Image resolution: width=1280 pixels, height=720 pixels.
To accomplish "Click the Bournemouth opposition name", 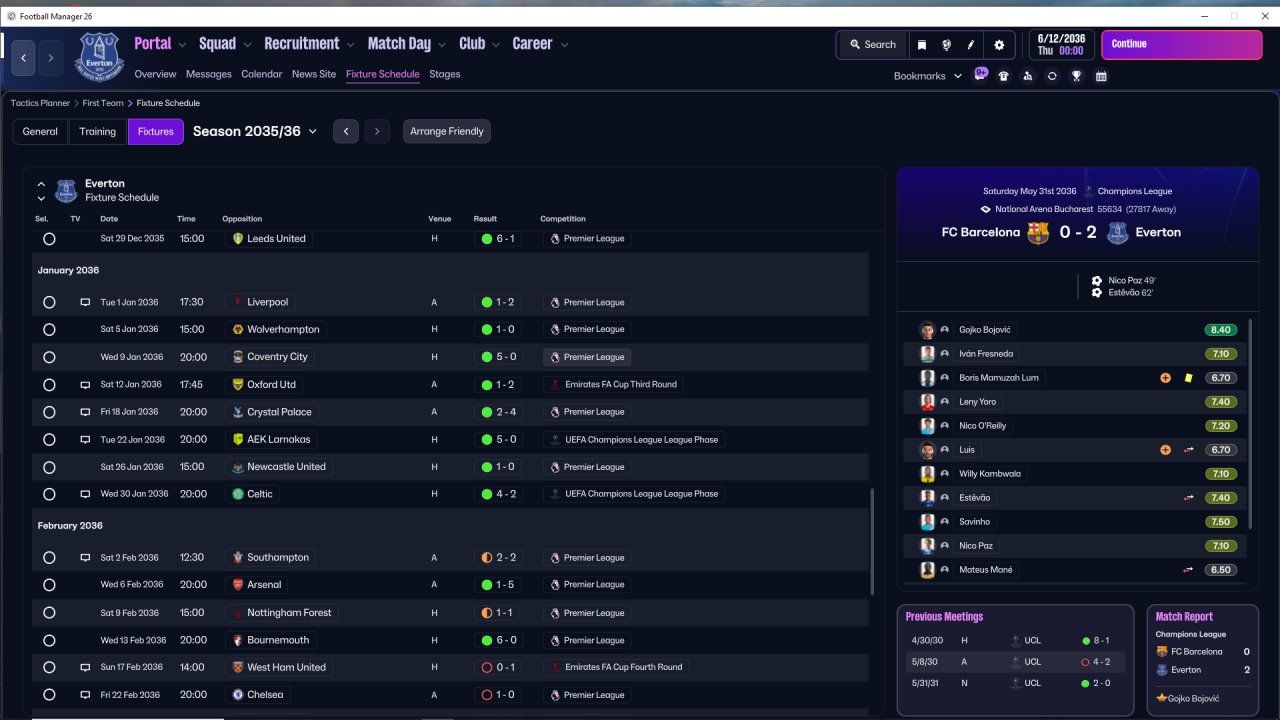I will tap(278, 640).
